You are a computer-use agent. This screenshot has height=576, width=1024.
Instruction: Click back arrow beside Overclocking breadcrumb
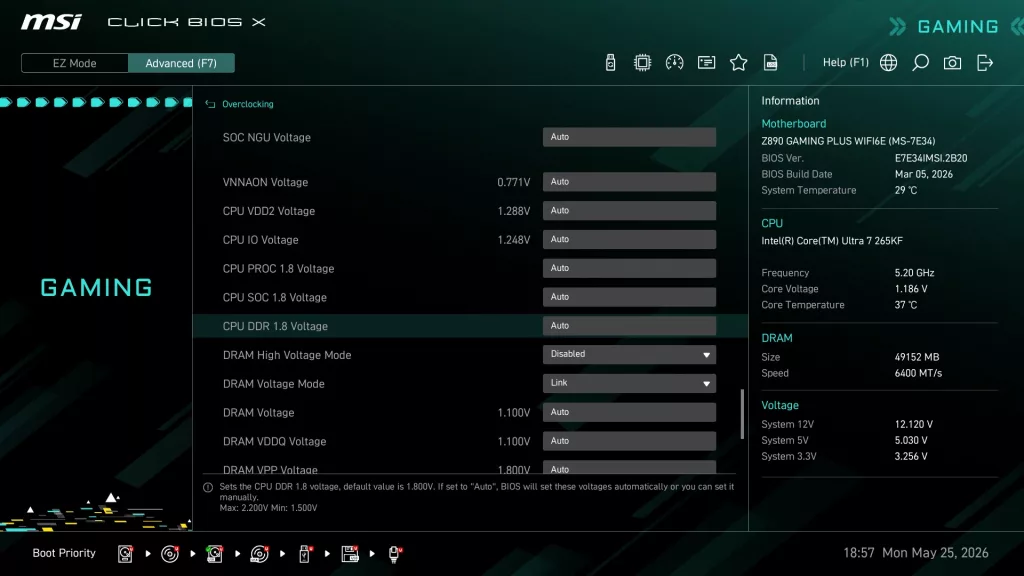(x=210, y=104)
